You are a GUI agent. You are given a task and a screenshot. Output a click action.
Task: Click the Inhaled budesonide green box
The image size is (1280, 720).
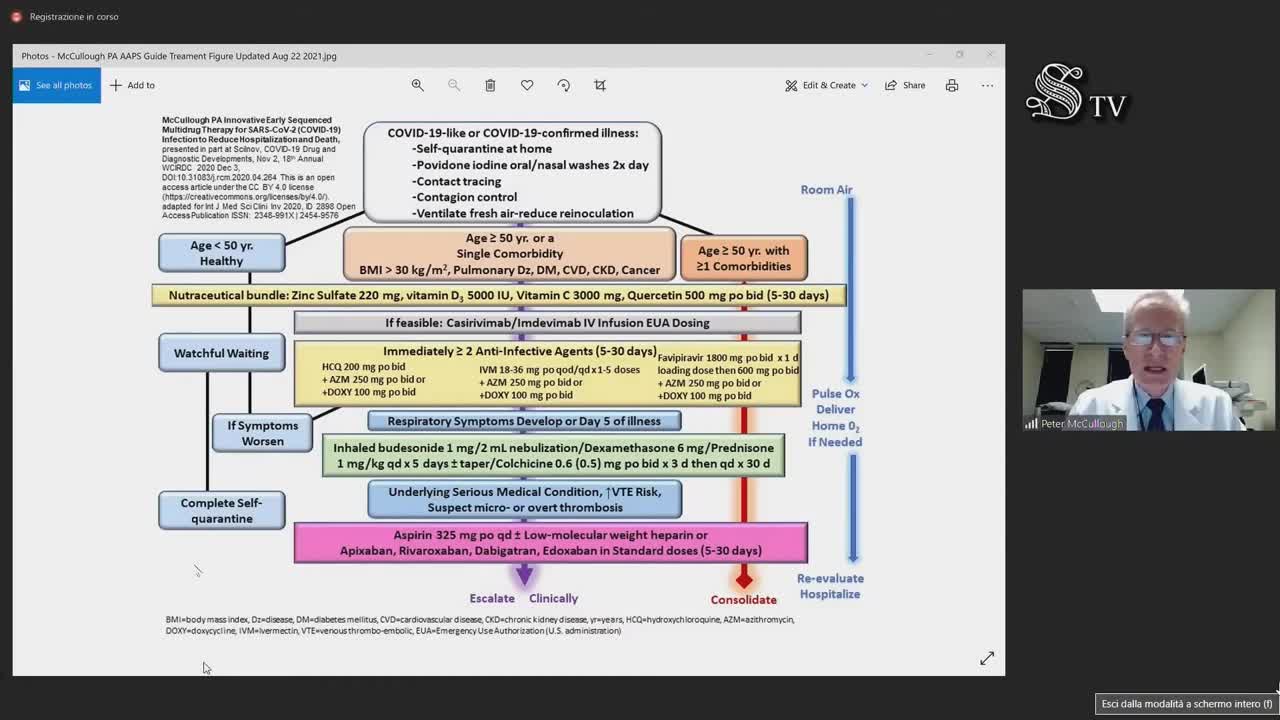[553, 455]
